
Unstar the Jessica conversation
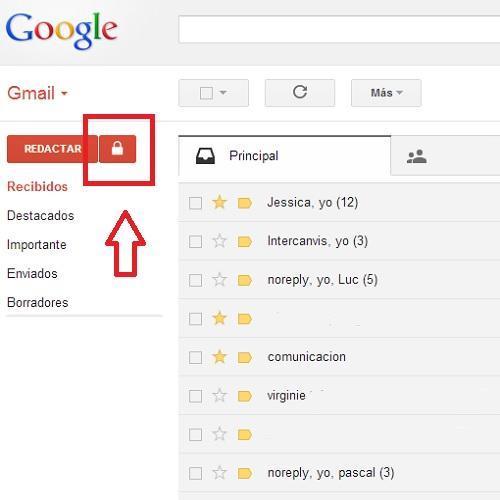tap(219, 202)
